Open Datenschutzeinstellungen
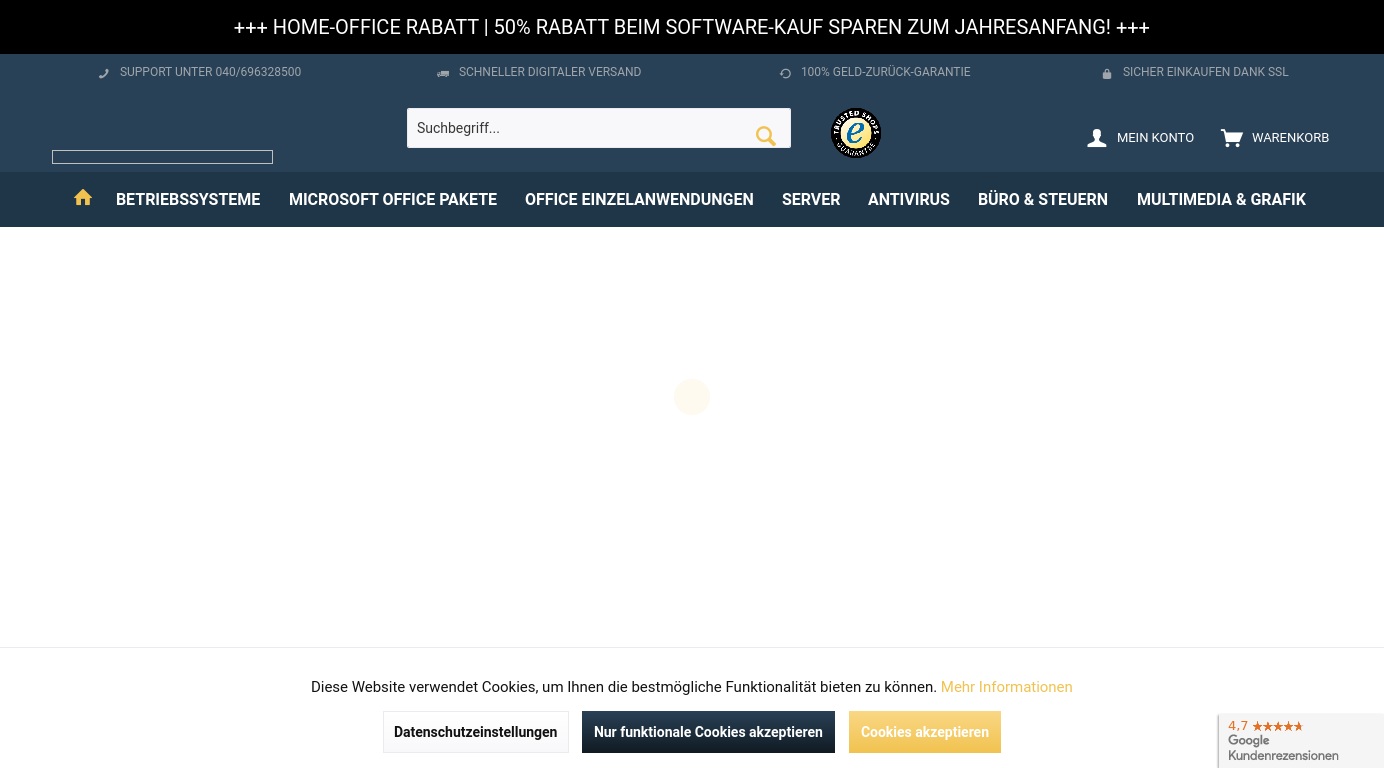Screen dimensions: 1384x768 pos(476,732)
